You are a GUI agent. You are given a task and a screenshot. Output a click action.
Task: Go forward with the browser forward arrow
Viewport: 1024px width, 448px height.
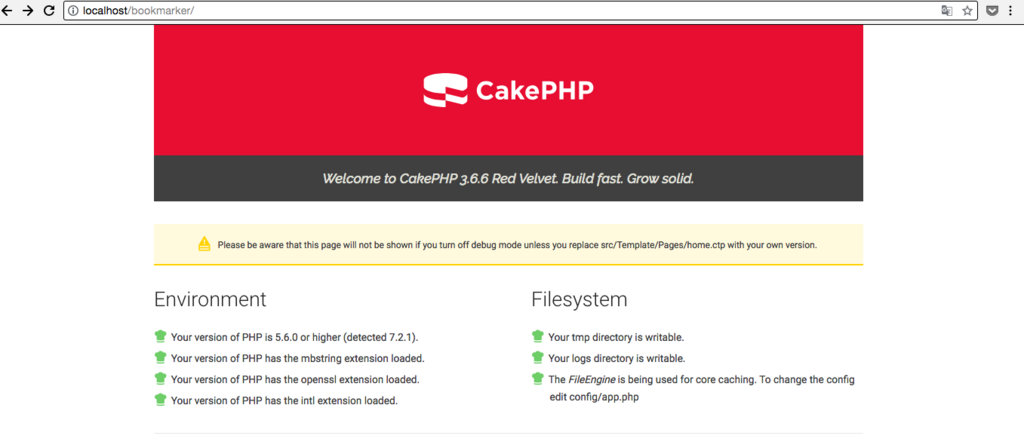click(27, 10)
